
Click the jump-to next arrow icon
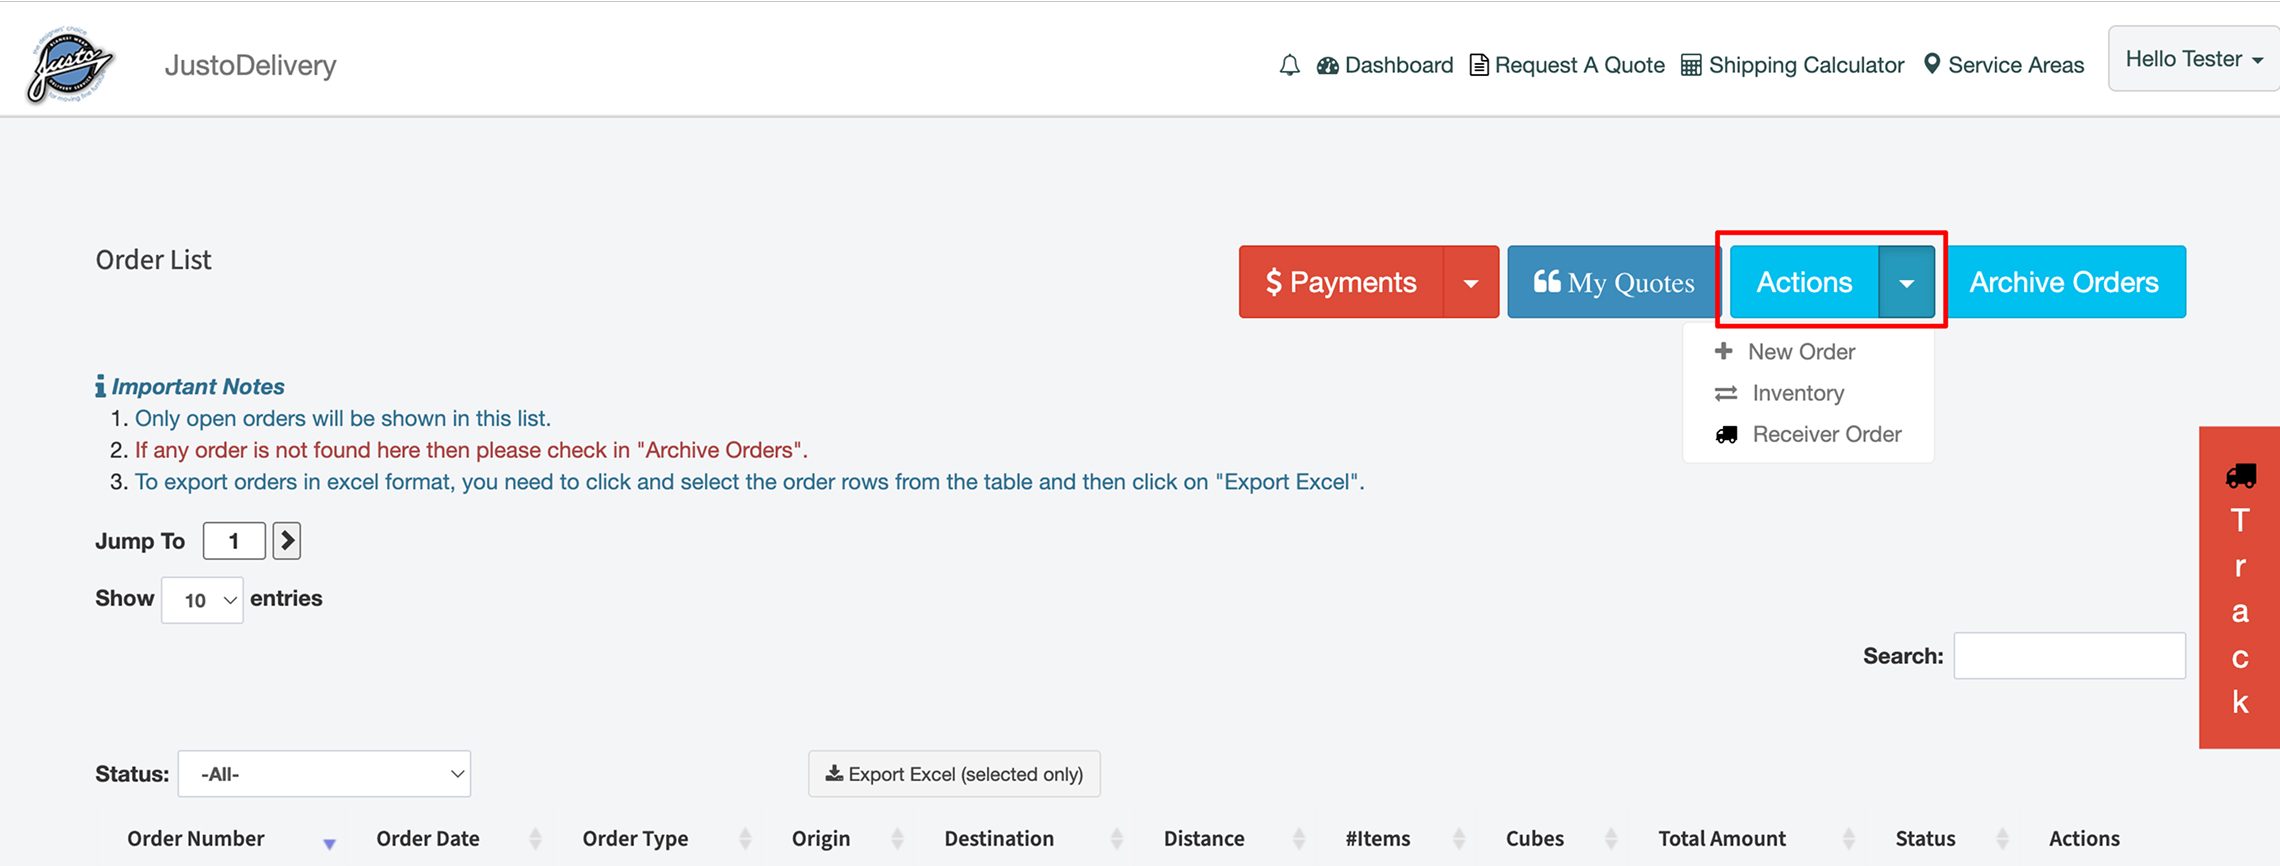pyautogui.click(x=287, y=541)
